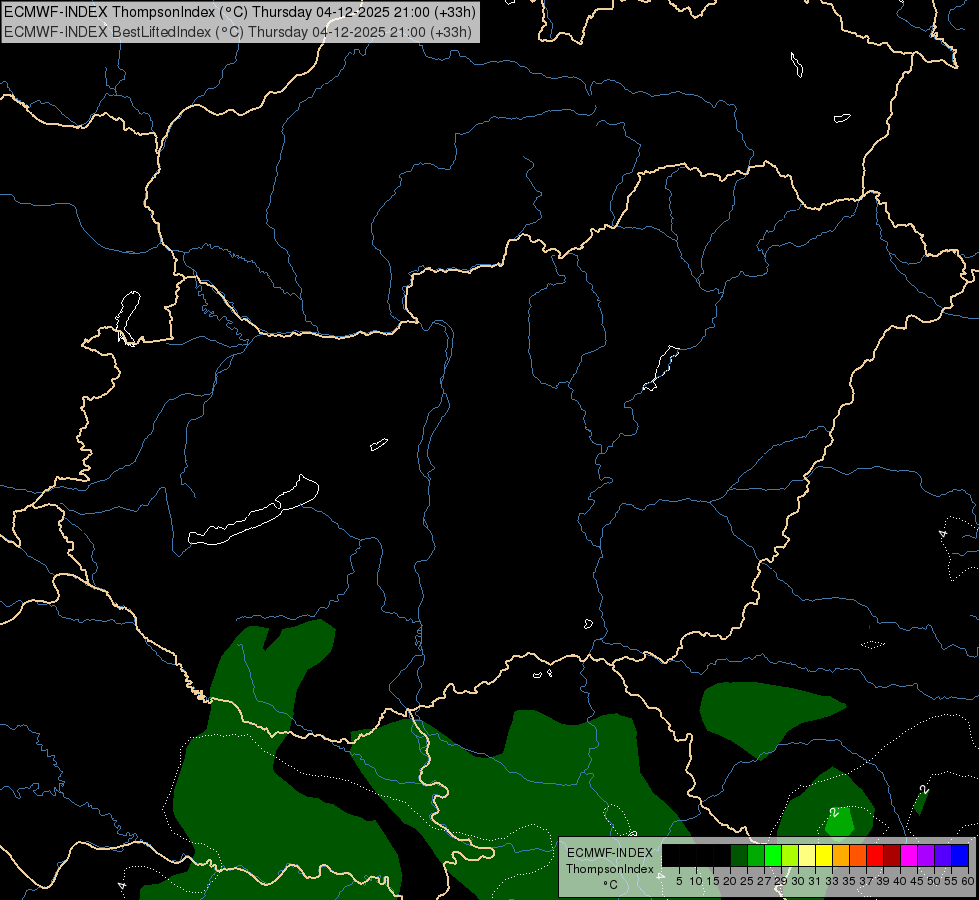Click the legend tick value 5
Image resolution: width=979 pixels, height=900 pixels.
click(x=679, y=881)
